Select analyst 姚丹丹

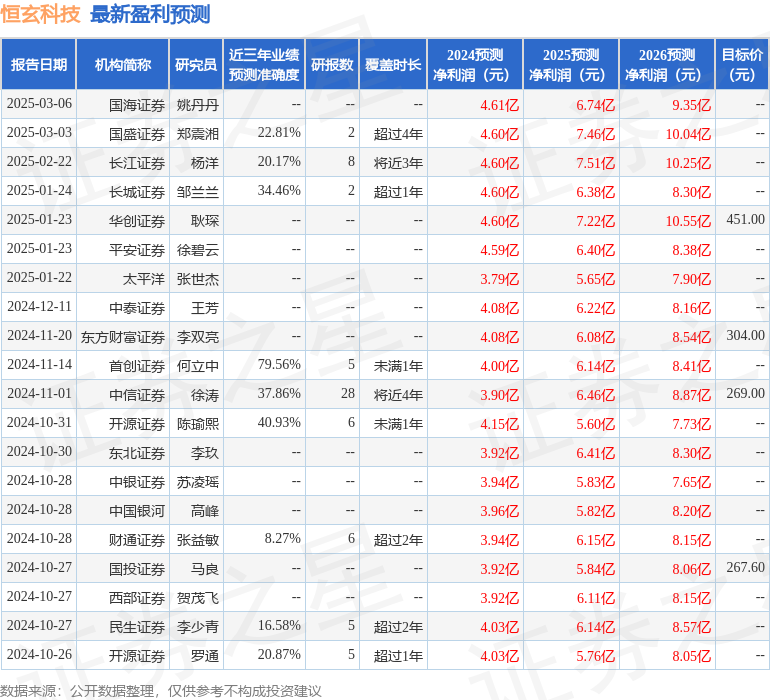pyautogui.click(x=197, y=105)
